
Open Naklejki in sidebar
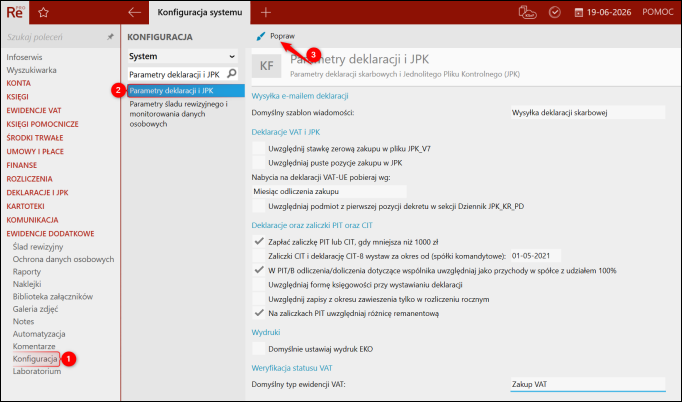click(27, 284)
